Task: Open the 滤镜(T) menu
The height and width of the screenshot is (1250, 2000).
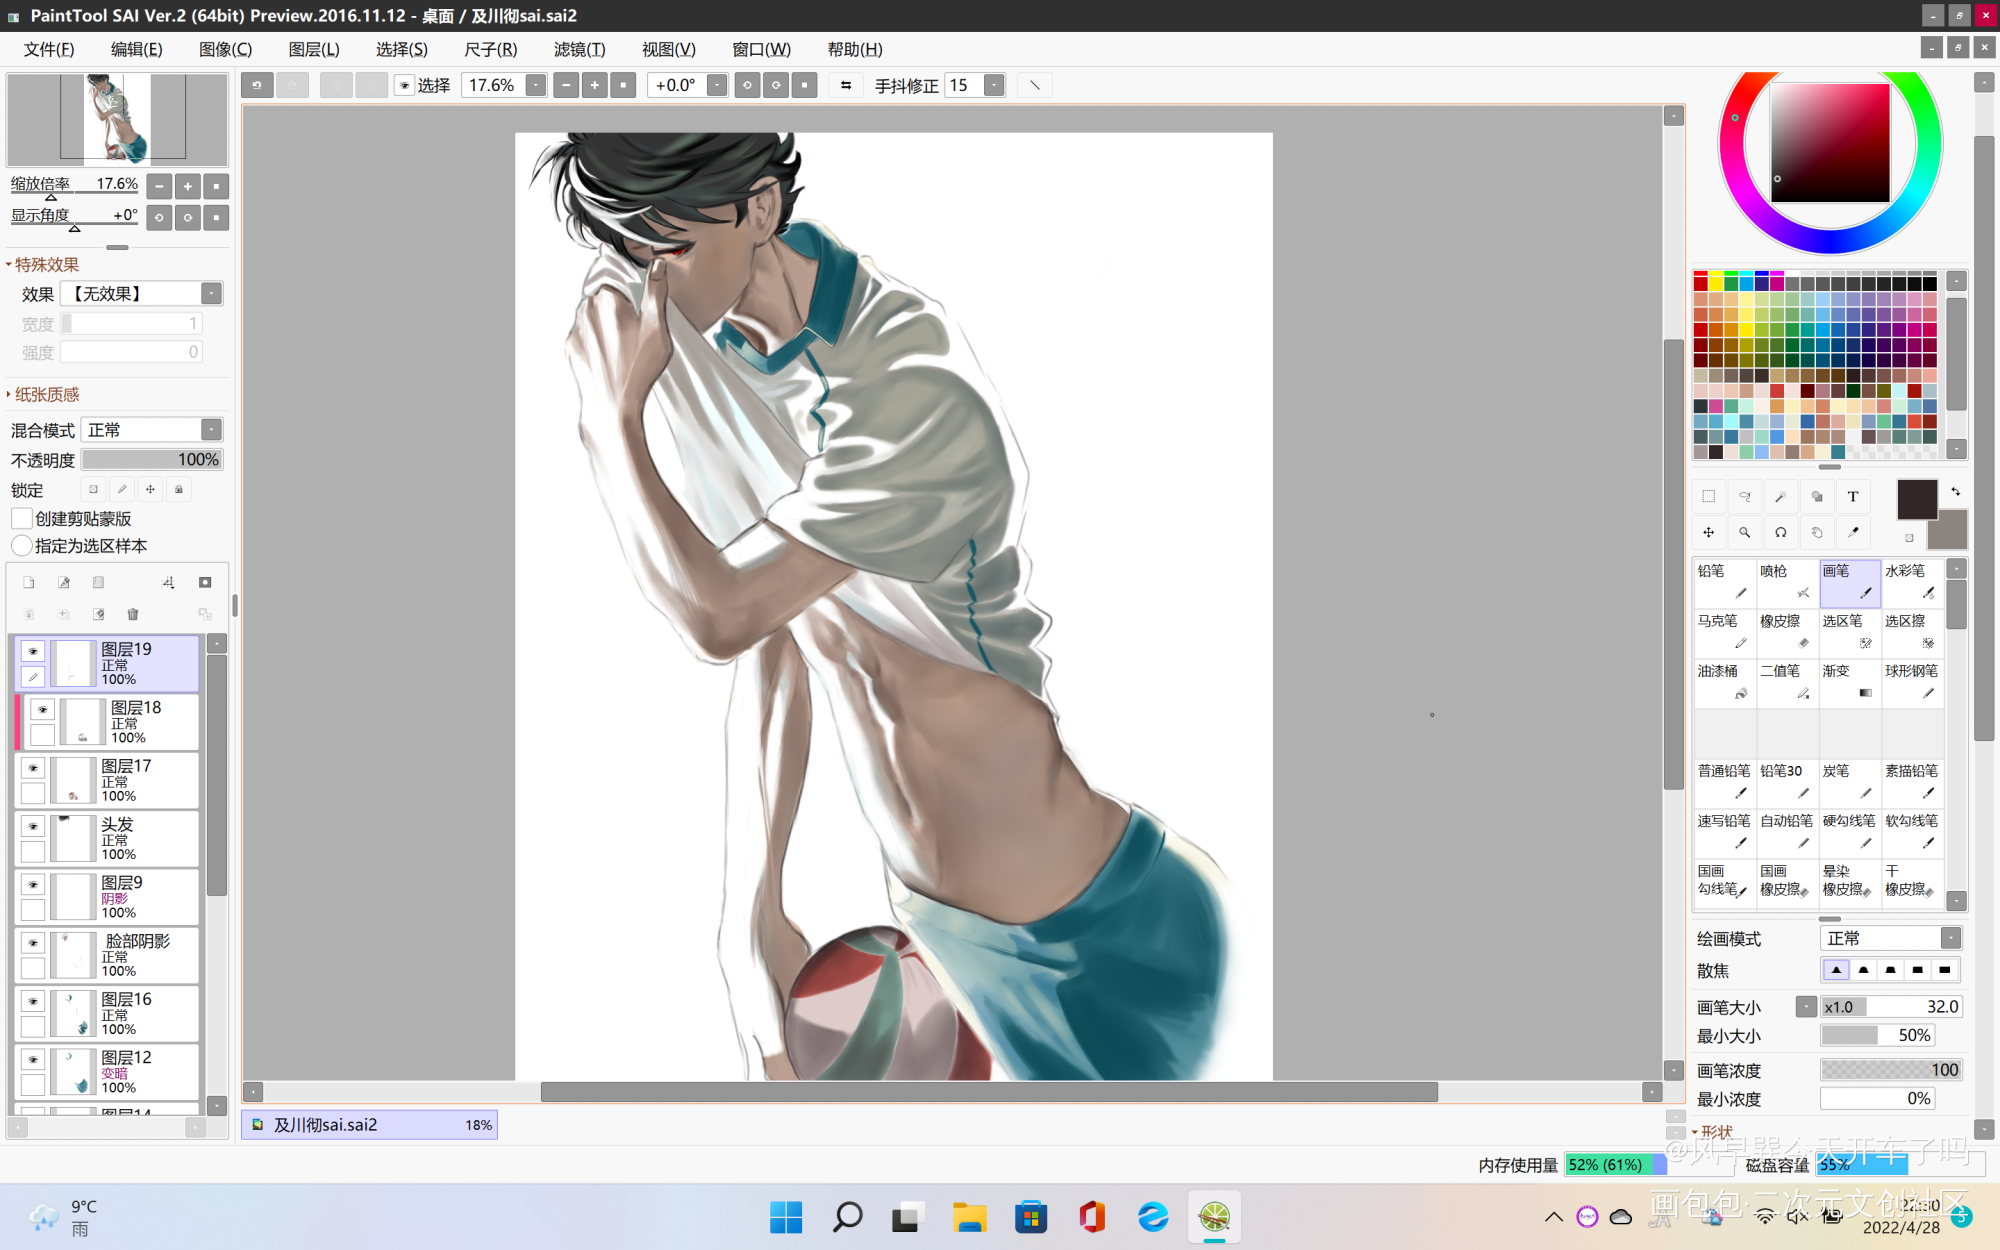Action: [579, 49]
